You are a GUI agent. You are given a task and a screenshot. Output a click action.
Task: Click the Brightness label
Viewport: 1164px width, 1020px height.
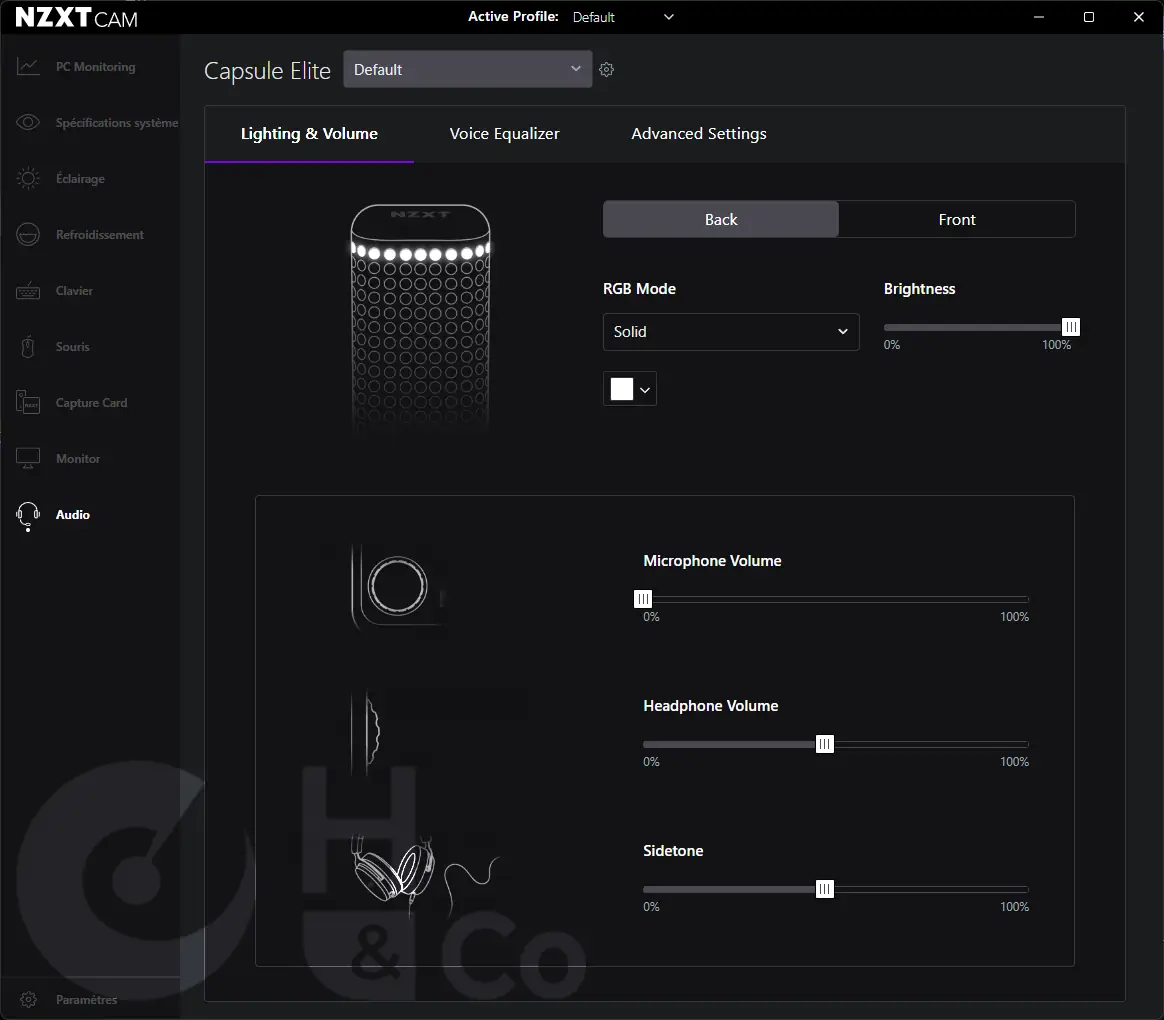919,289
